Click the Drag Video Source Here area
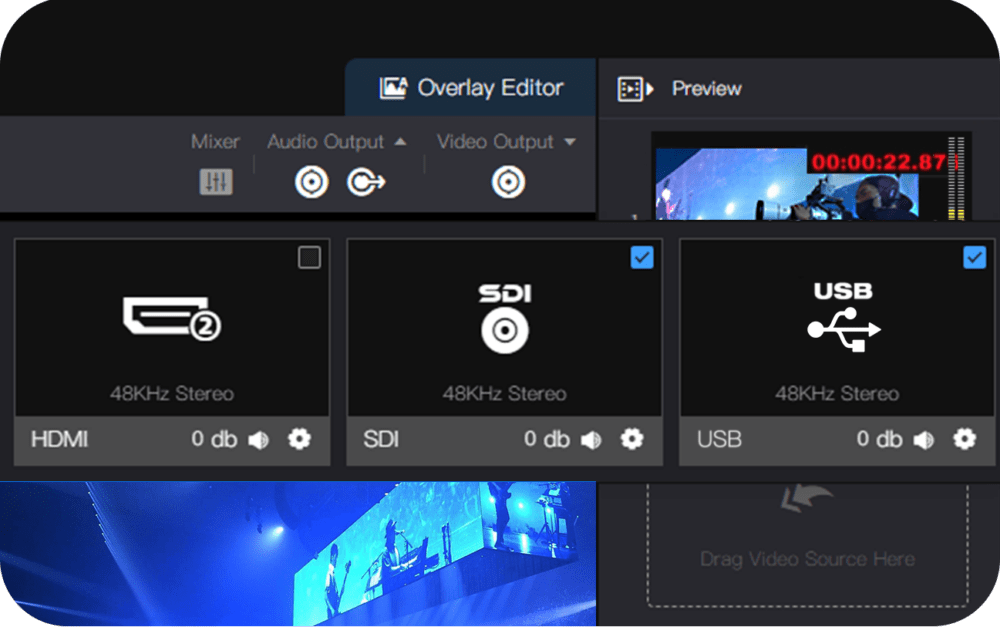The width and height of the screenshot is (1000, 627). pyautogui.click(x=807, y=545)
